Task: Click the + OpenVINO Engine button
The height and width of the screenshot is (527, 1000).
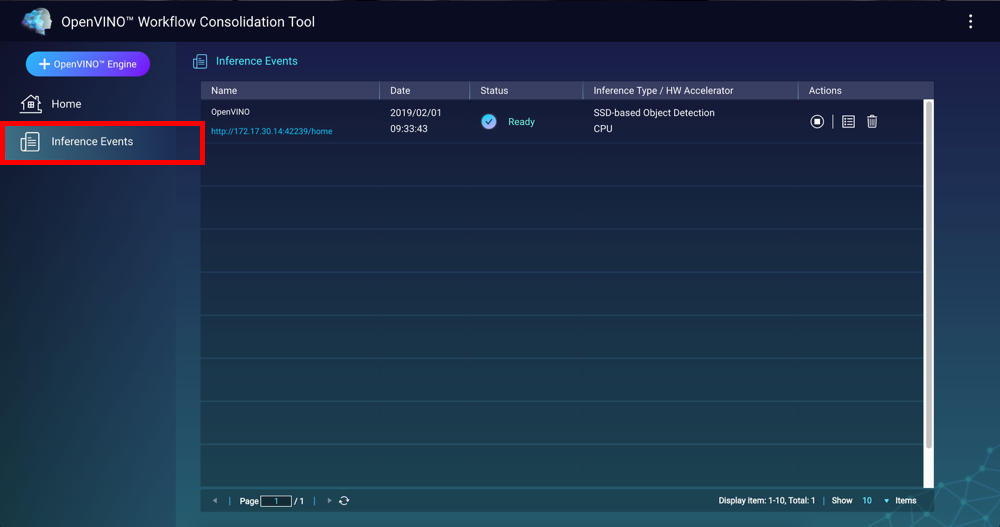Action: (88, 64)
